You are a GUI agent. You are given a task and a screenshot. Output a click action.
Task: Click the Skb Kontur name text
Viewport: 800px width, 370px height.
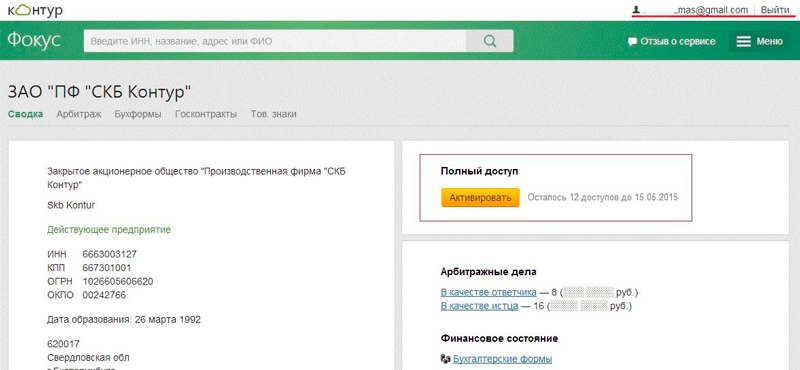click(x=71, y=205)
